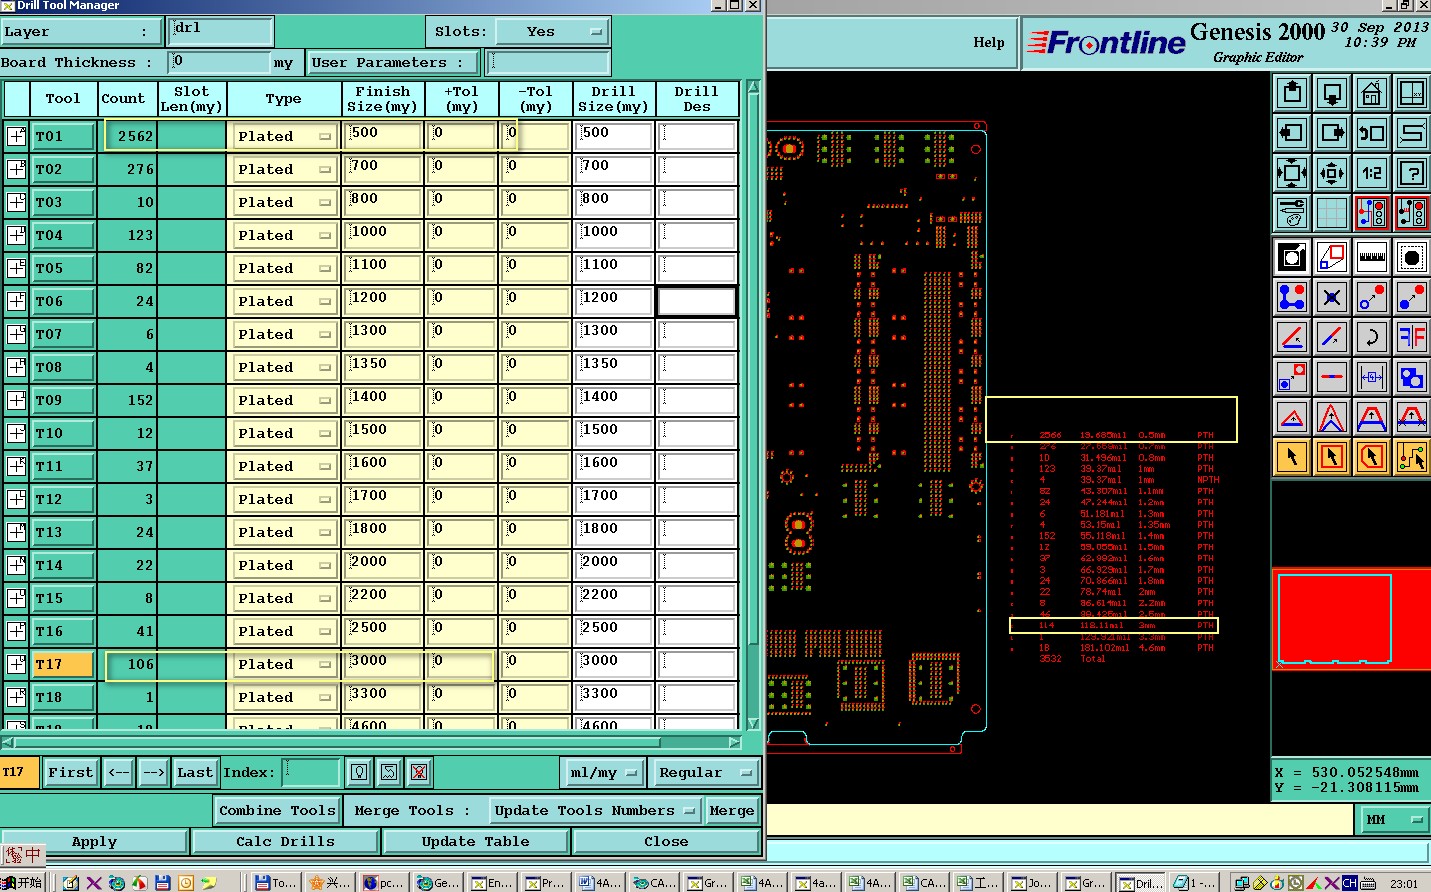Click the pan down view icon
1431x892 pixels.
[1332, 94]
